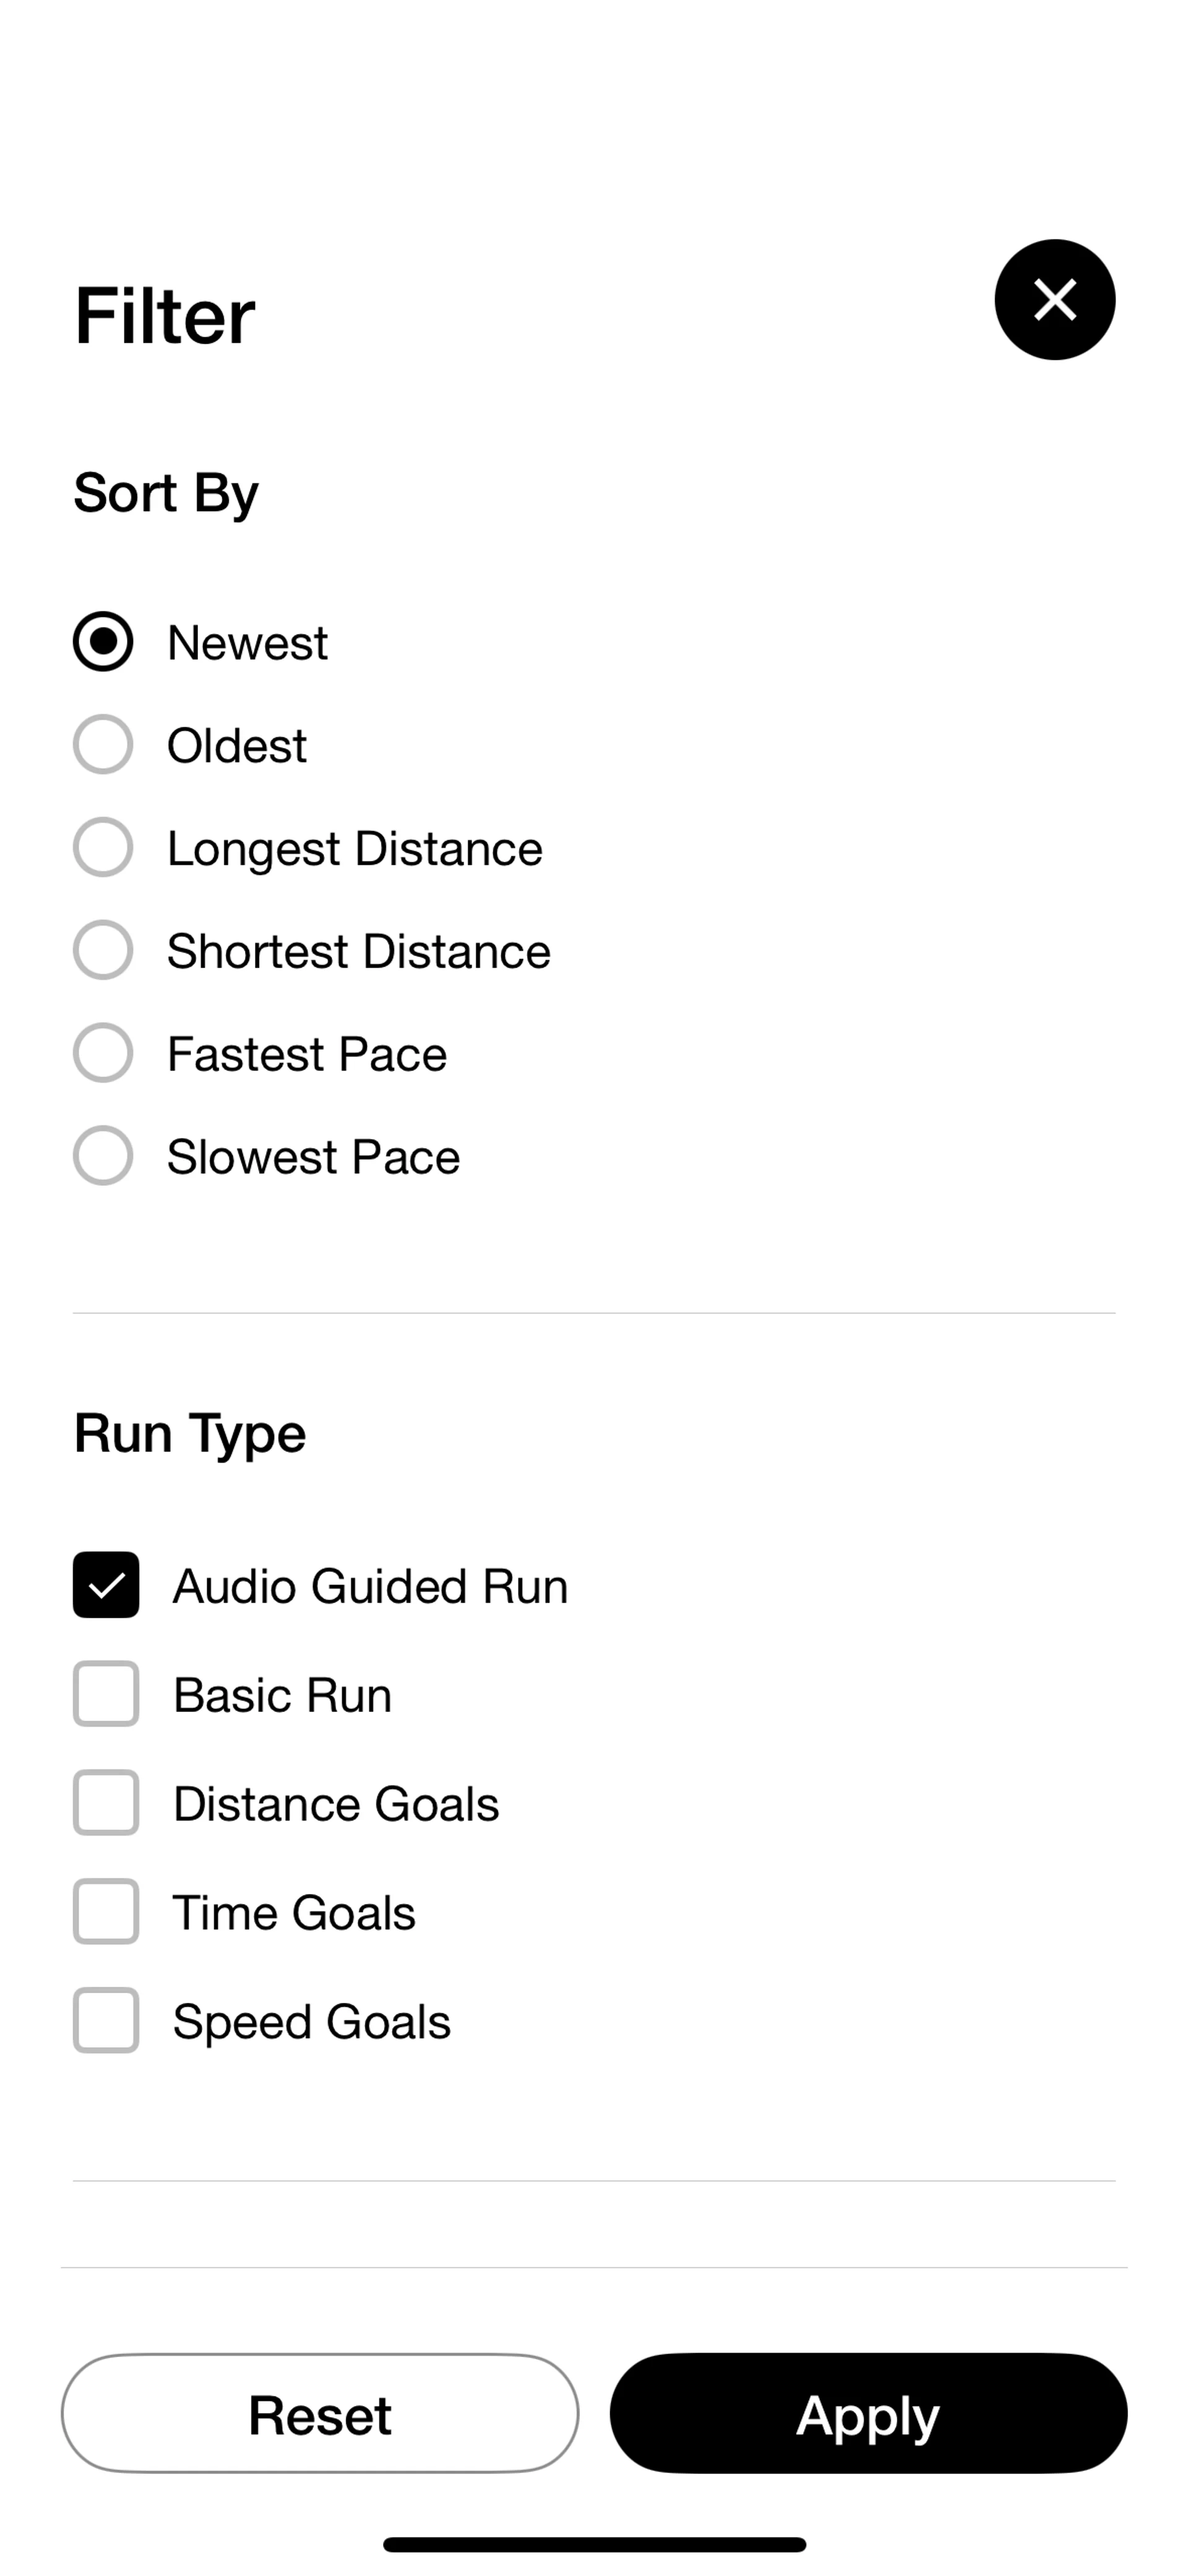Viewport: 1188px width, 2576px height.
Task: Tap the Oldest label text
Action: [237, 746]
